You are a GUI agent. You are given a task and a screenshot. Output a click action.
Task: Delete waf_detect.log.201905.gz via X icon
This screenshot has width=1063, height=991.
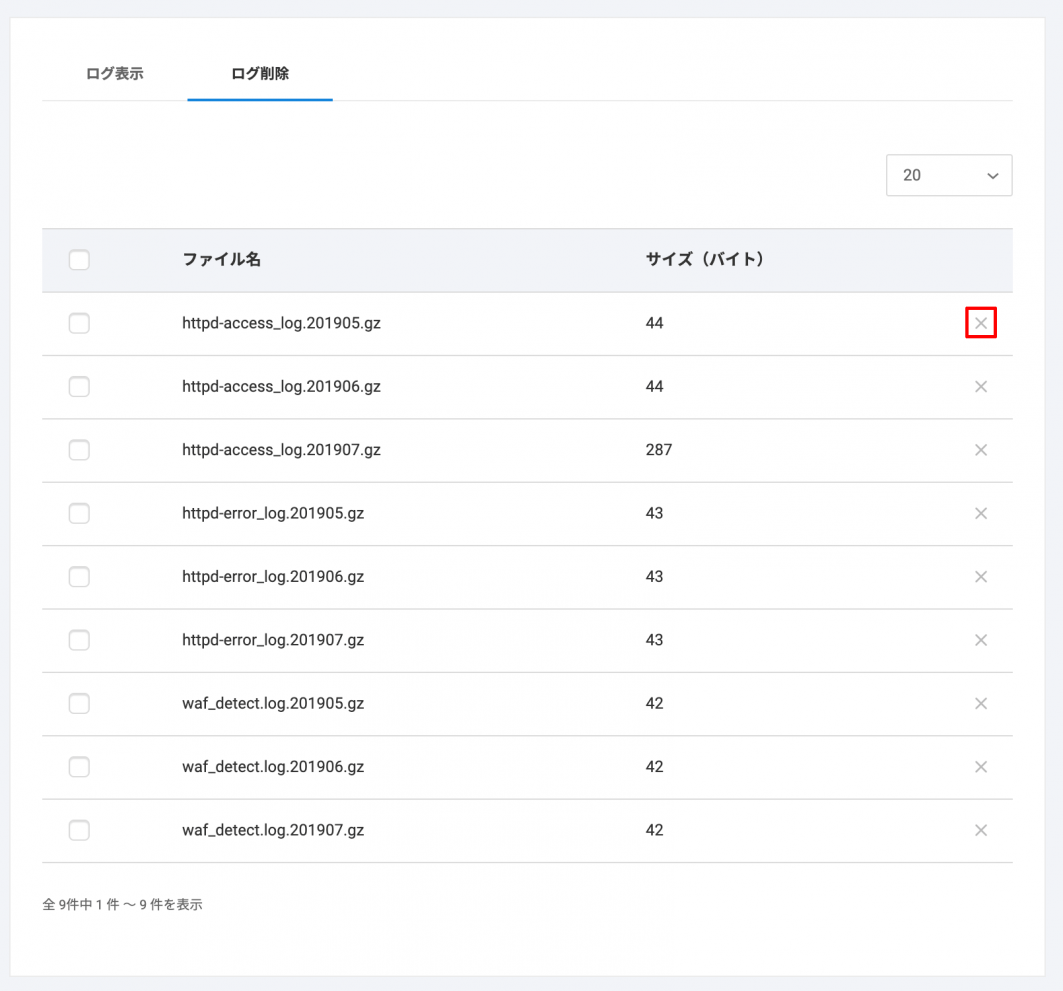click(x=980, y=704)
